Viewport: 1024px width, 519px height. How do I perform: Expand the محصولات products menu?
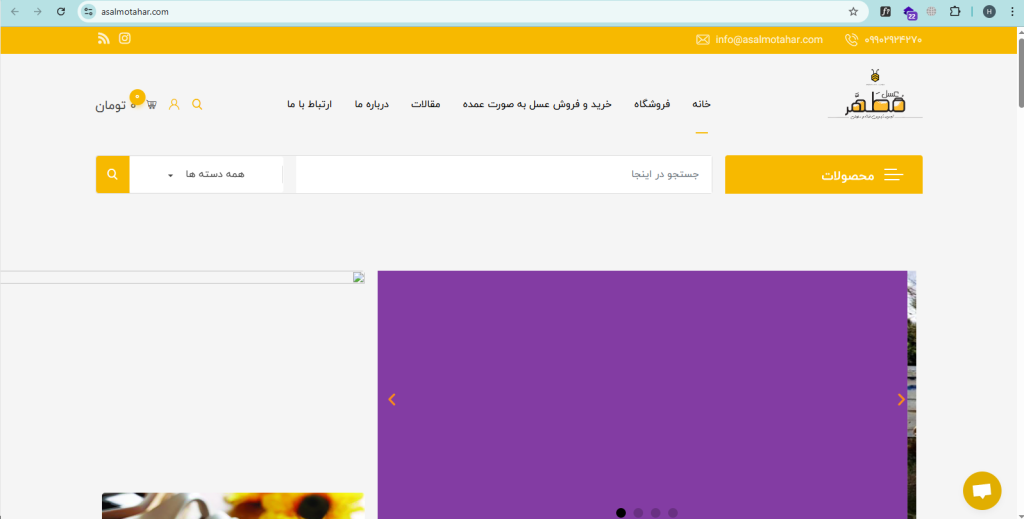[x=823, y=175]
